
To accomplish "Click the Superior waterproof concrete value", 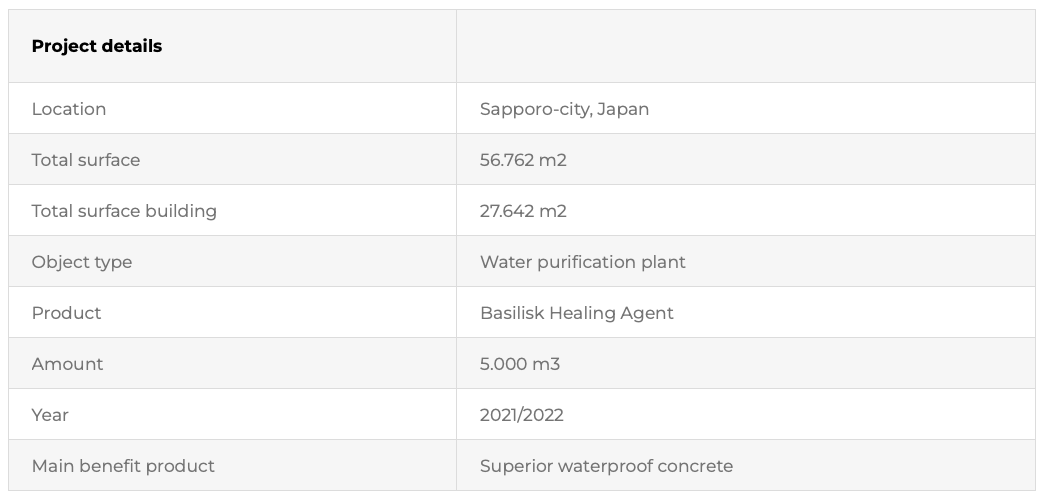I will (x=606, y=466).
